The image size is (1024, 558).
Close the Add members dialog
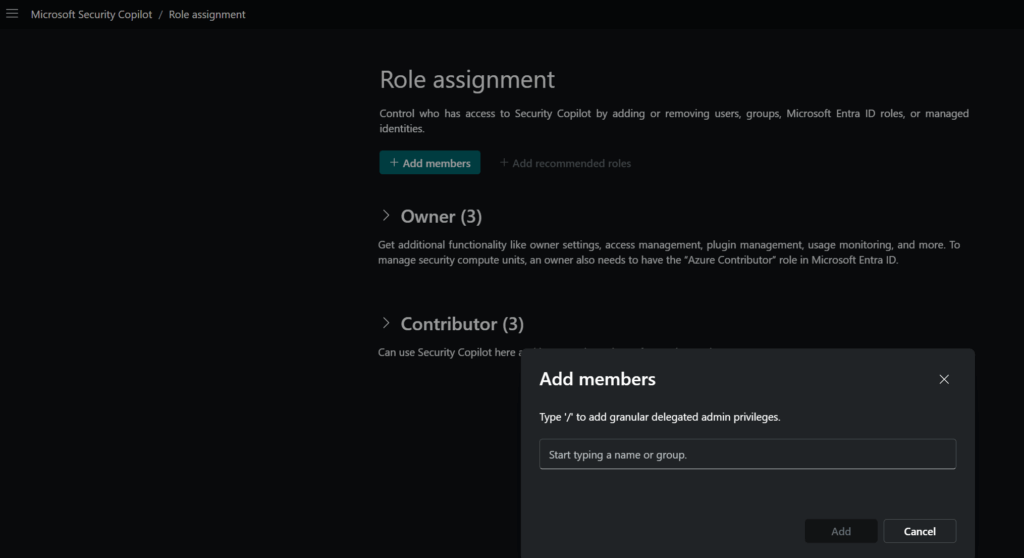(x=944, y=379)
